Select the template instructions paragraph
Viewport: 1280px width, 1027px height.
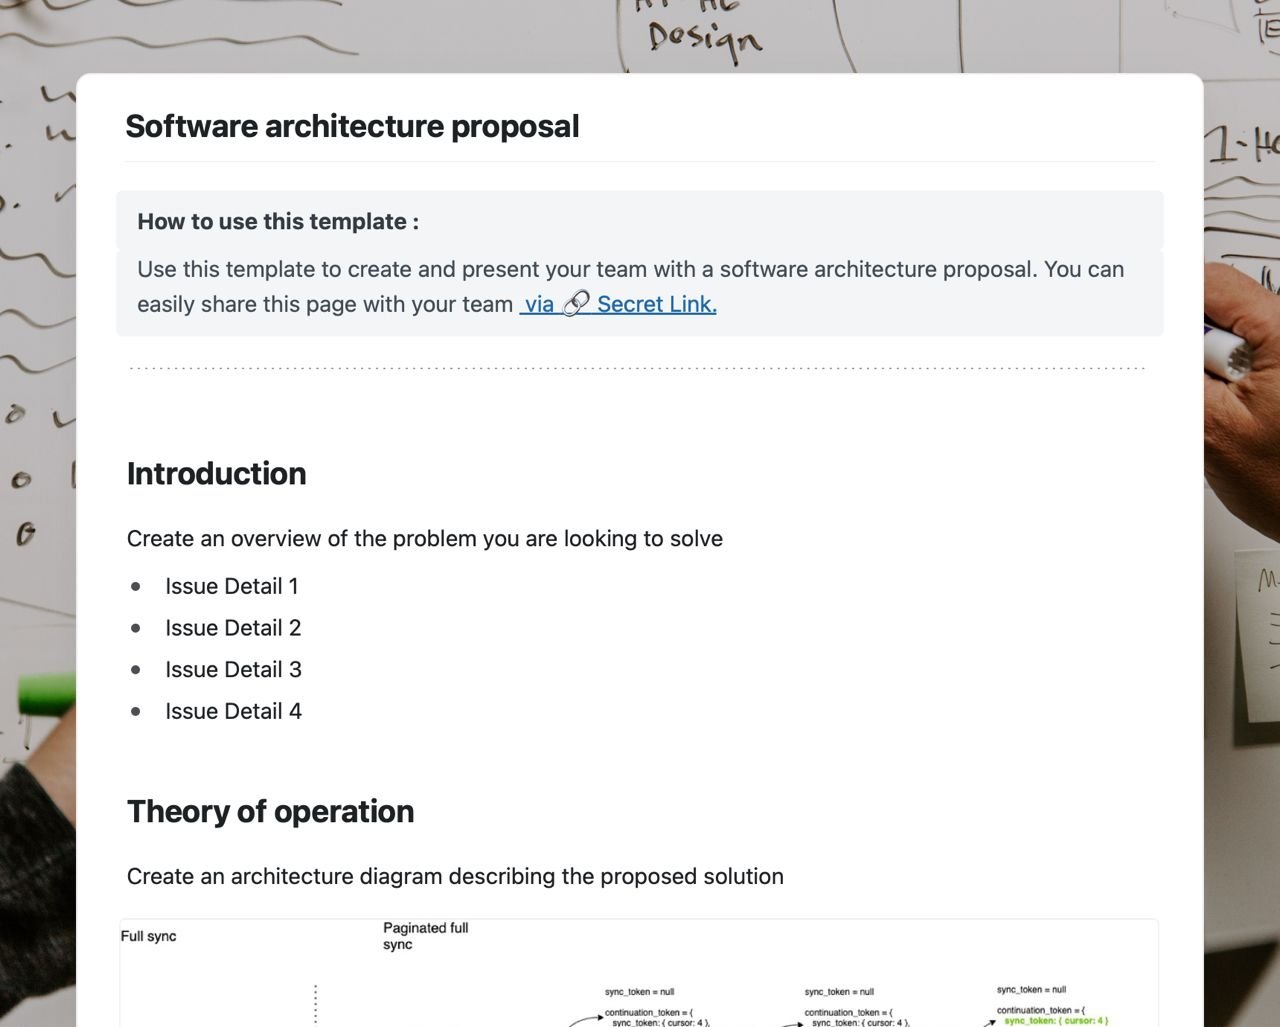pos(630,286)
